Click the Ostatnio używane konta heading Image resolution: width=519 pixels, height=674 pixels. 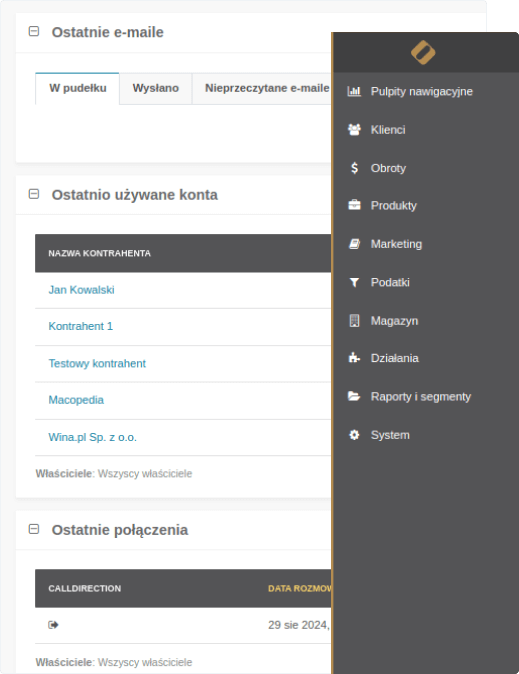pyautogui.click(x=135, y=195)
